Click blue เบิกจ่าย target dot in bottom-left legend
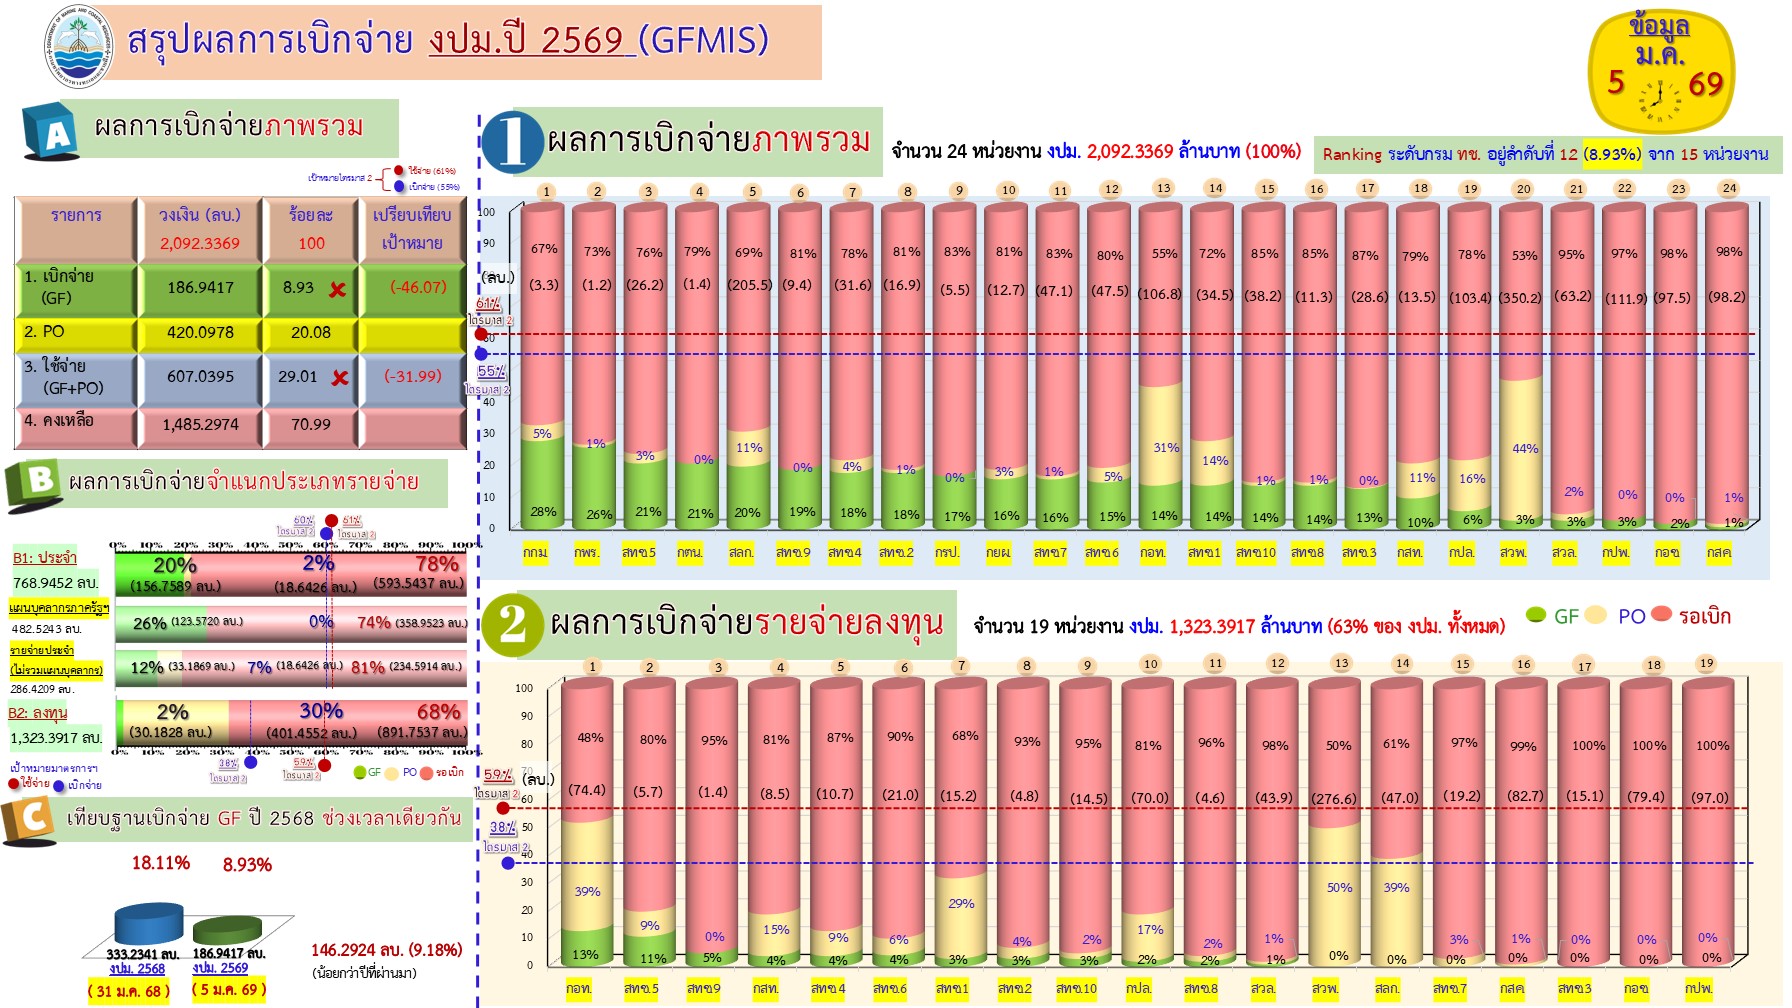This screenshot has width=1792, height=1008. (x=59, y=786)
